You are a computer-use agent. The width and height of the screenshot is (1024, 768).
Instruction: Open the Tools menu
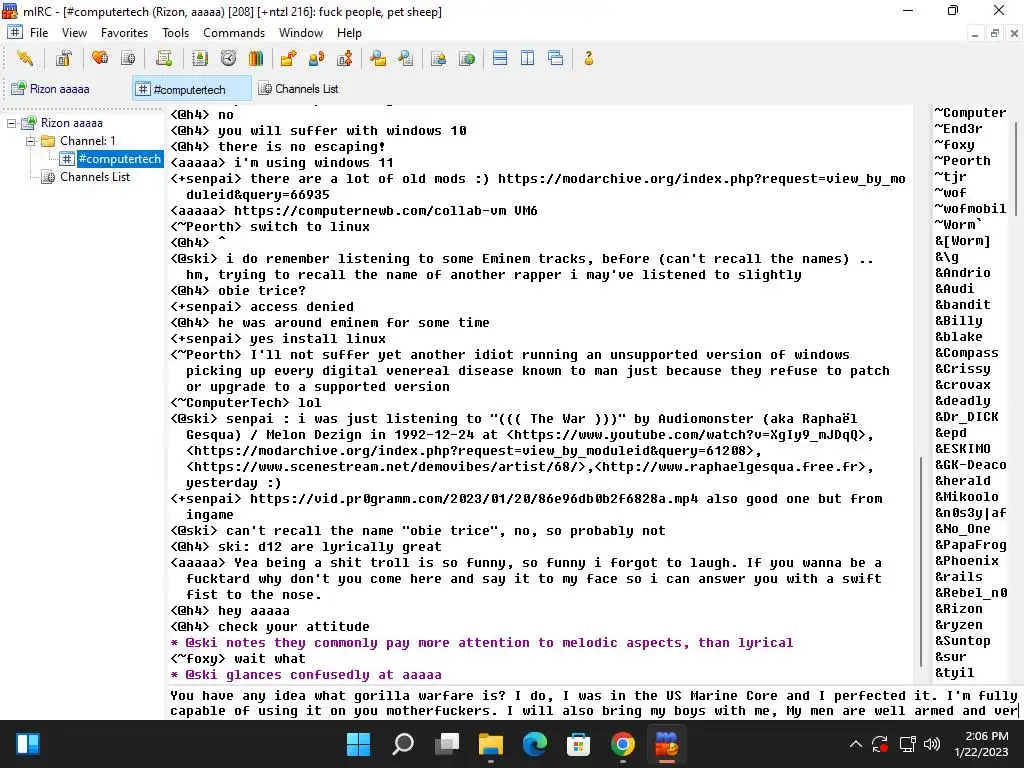point(175,33)
